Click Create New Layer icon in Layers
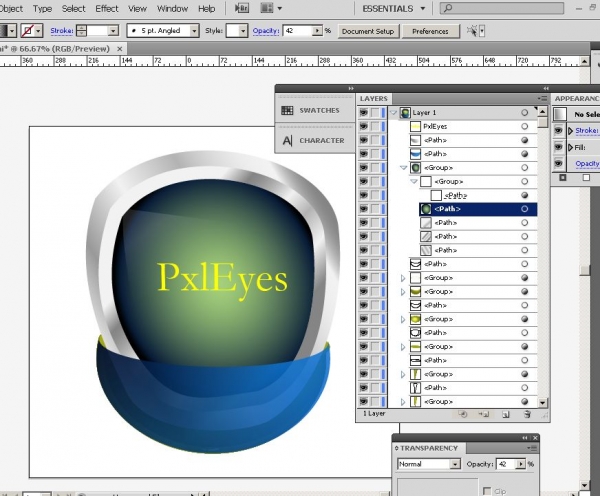 click(506, 414)
